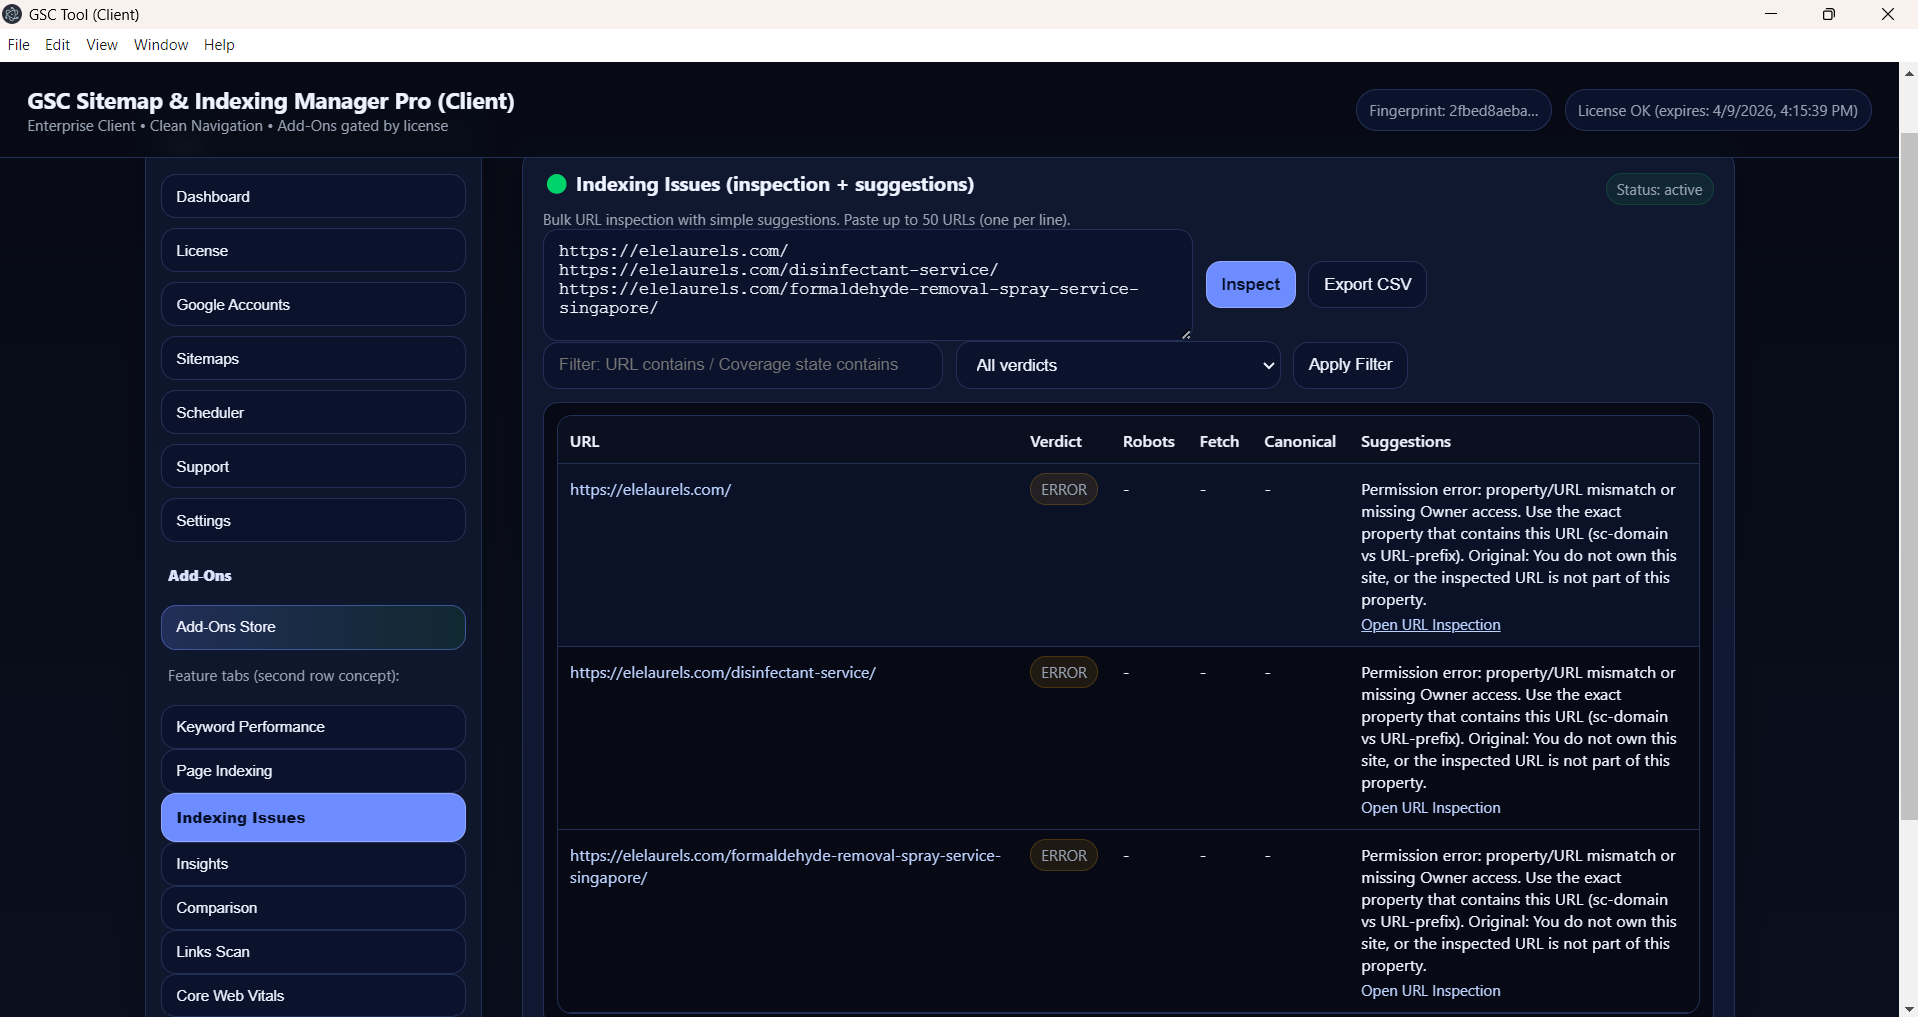Navigate to Core Web Vitals
The width and height of the screenshot is (1918, 1017).
coord(313,996)
